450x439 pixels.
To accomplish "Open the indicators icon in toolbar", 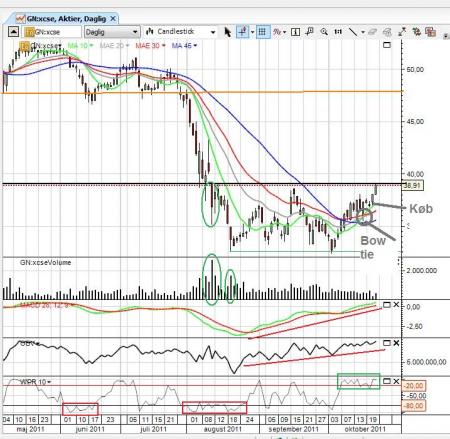I will [277, 32].
